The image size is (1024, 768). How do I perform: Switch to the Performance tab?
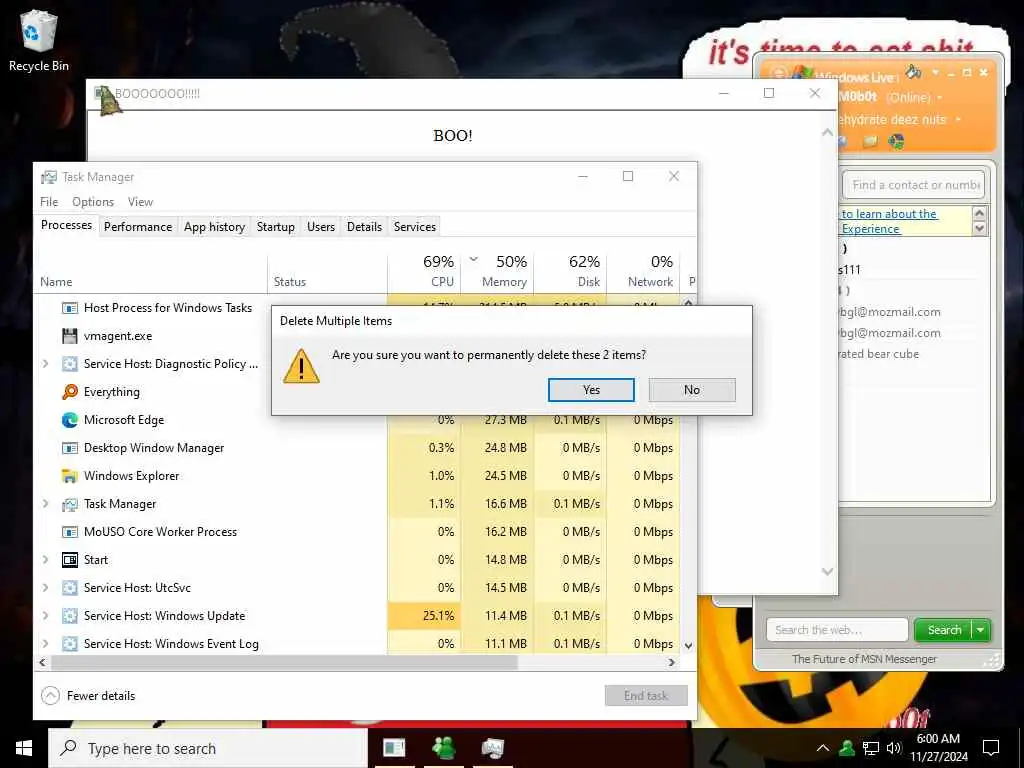(x=138, y=227)
